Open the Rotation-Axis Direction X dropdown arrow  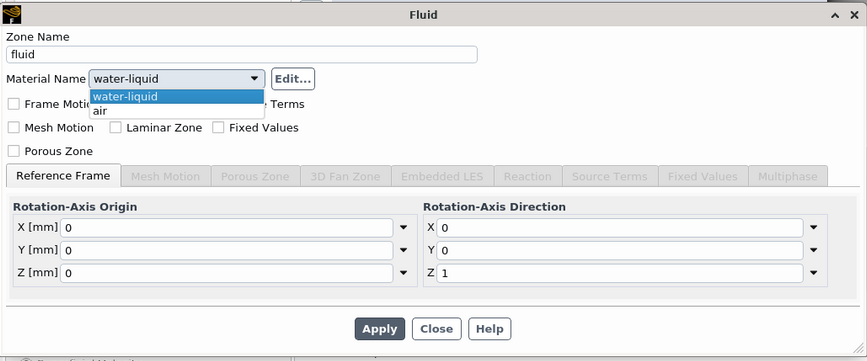tap(813, 228)
